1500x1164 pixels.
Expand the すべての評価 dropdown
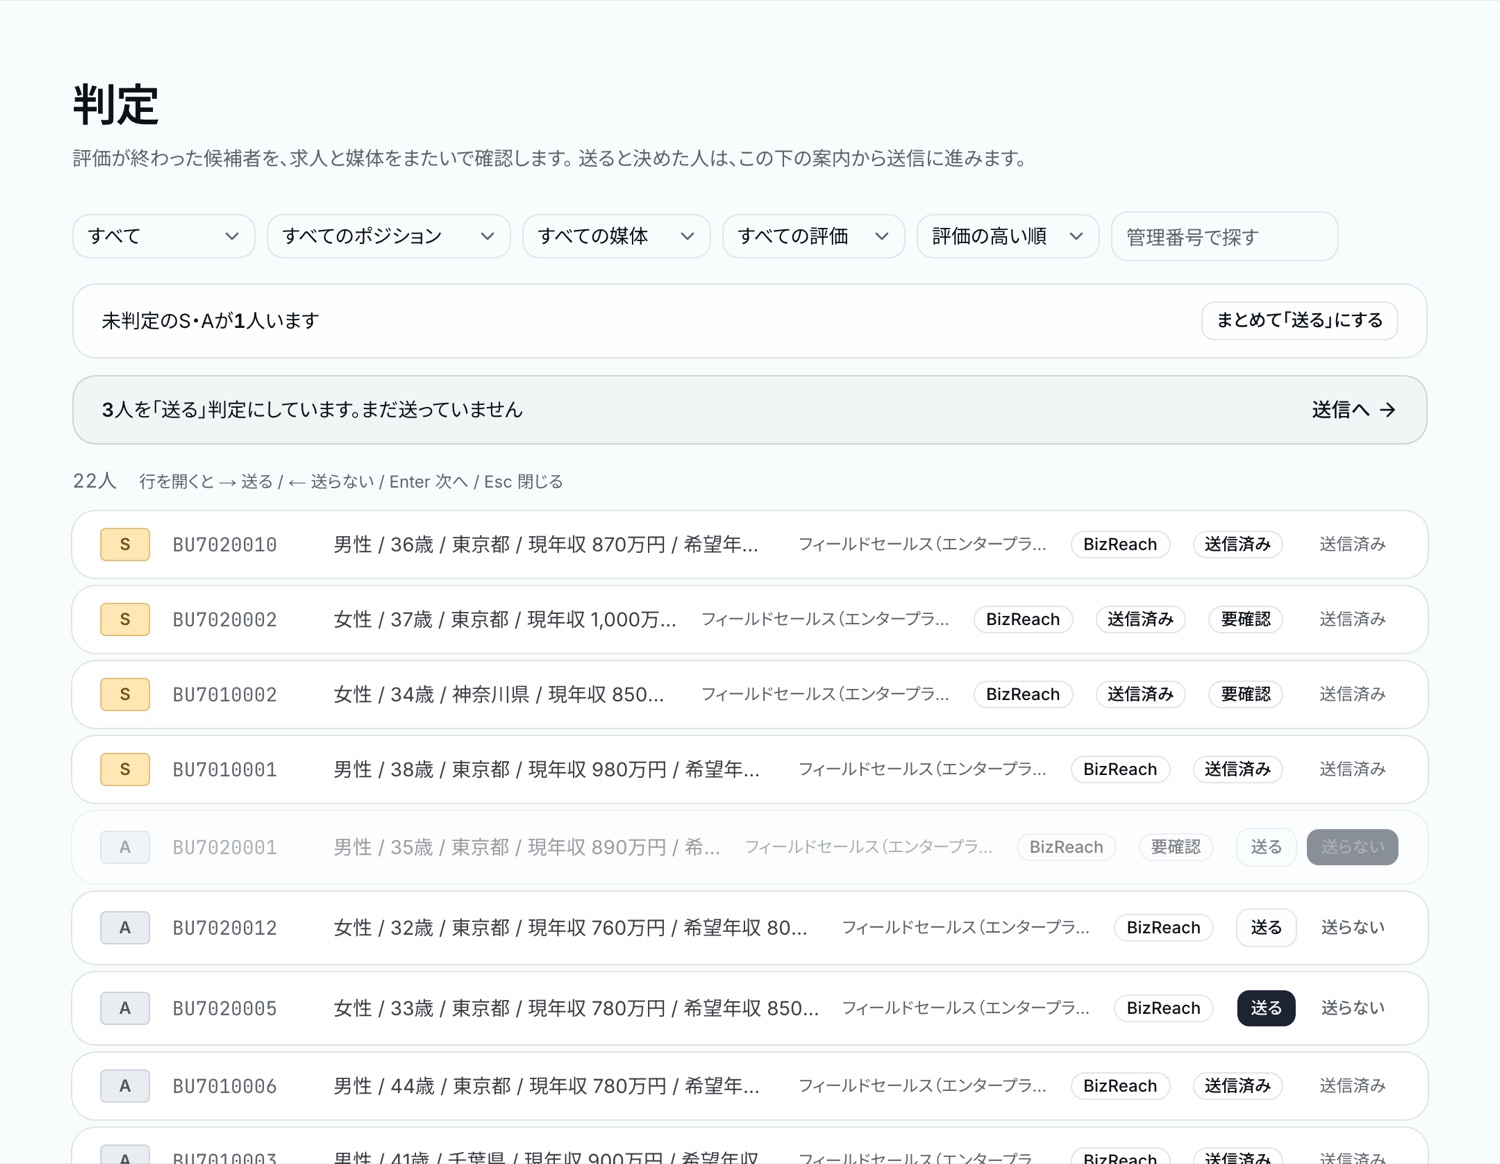click(x=813, y=237)
